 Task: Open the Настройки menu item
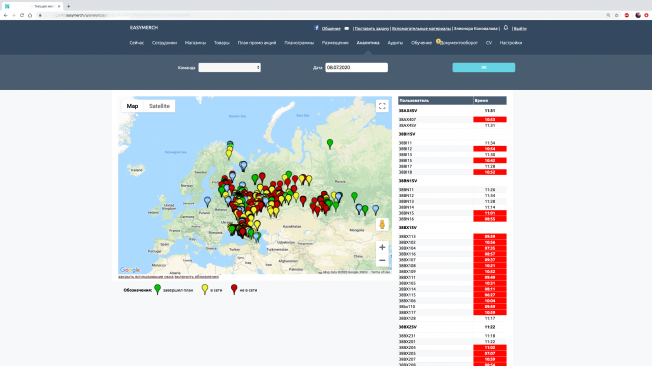[x=511, y=42]
